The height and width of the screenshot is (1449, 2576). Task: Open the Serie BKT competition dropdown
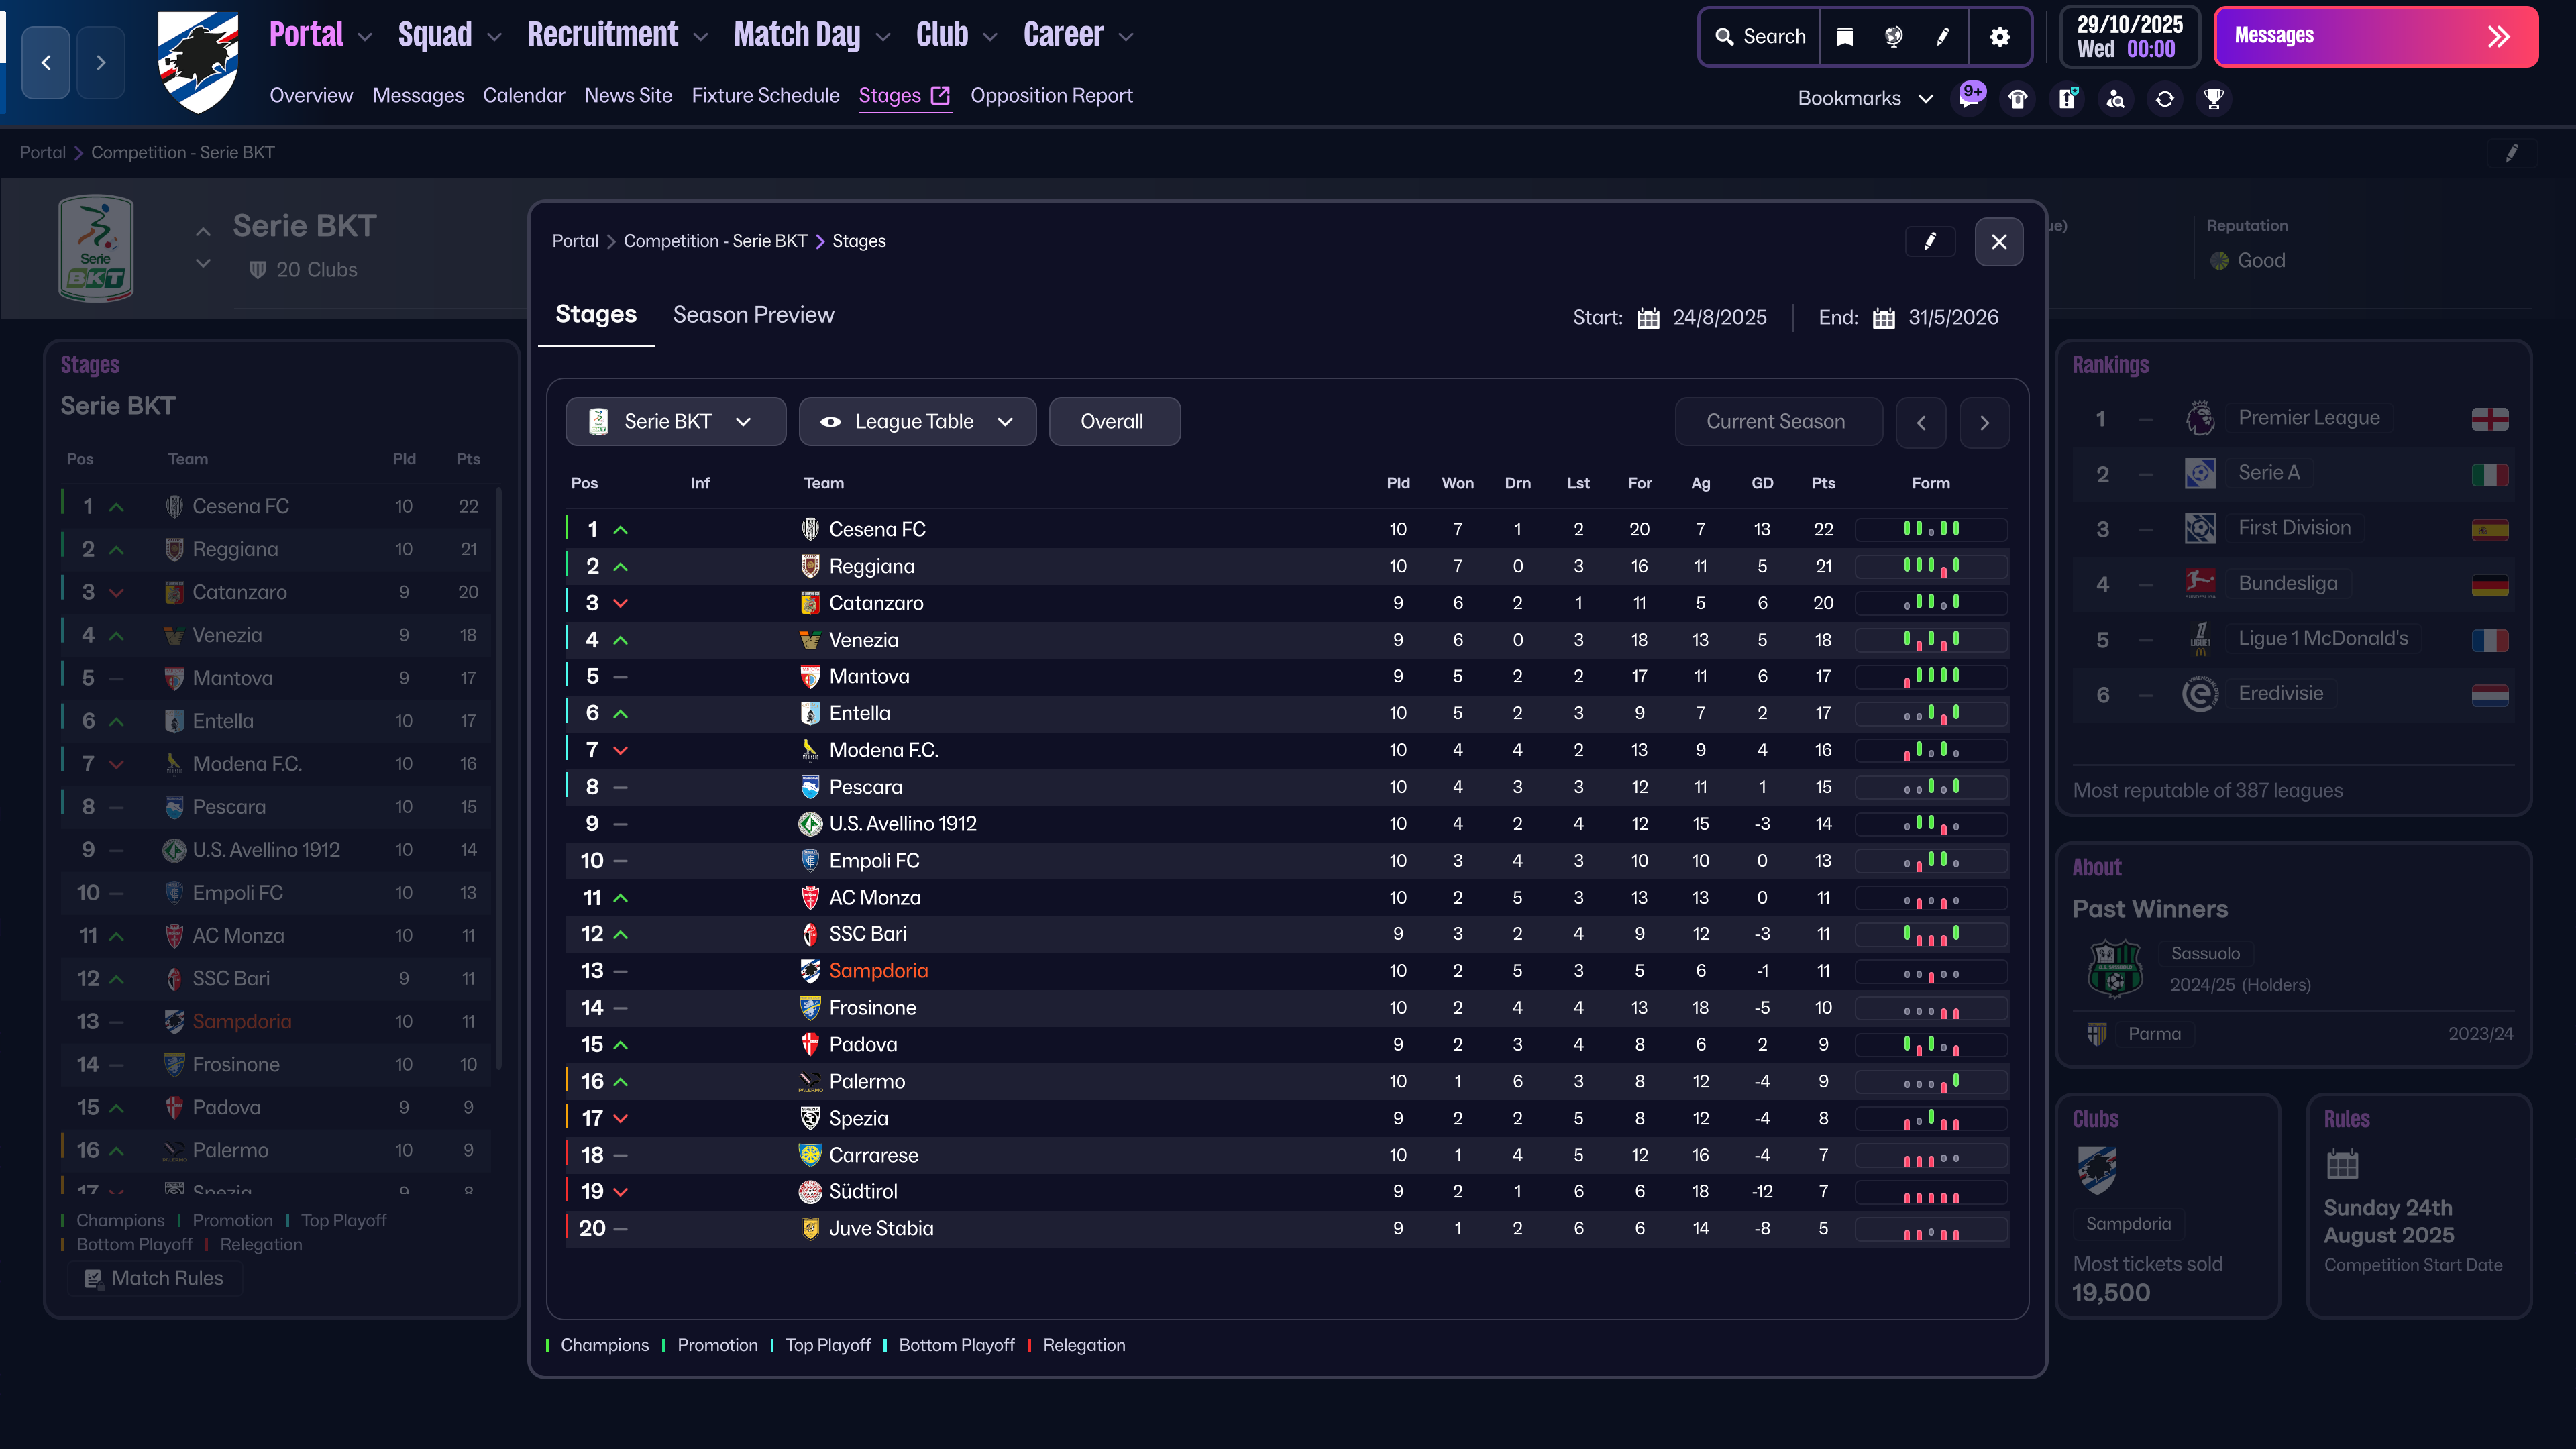click(x=676, y=421)
